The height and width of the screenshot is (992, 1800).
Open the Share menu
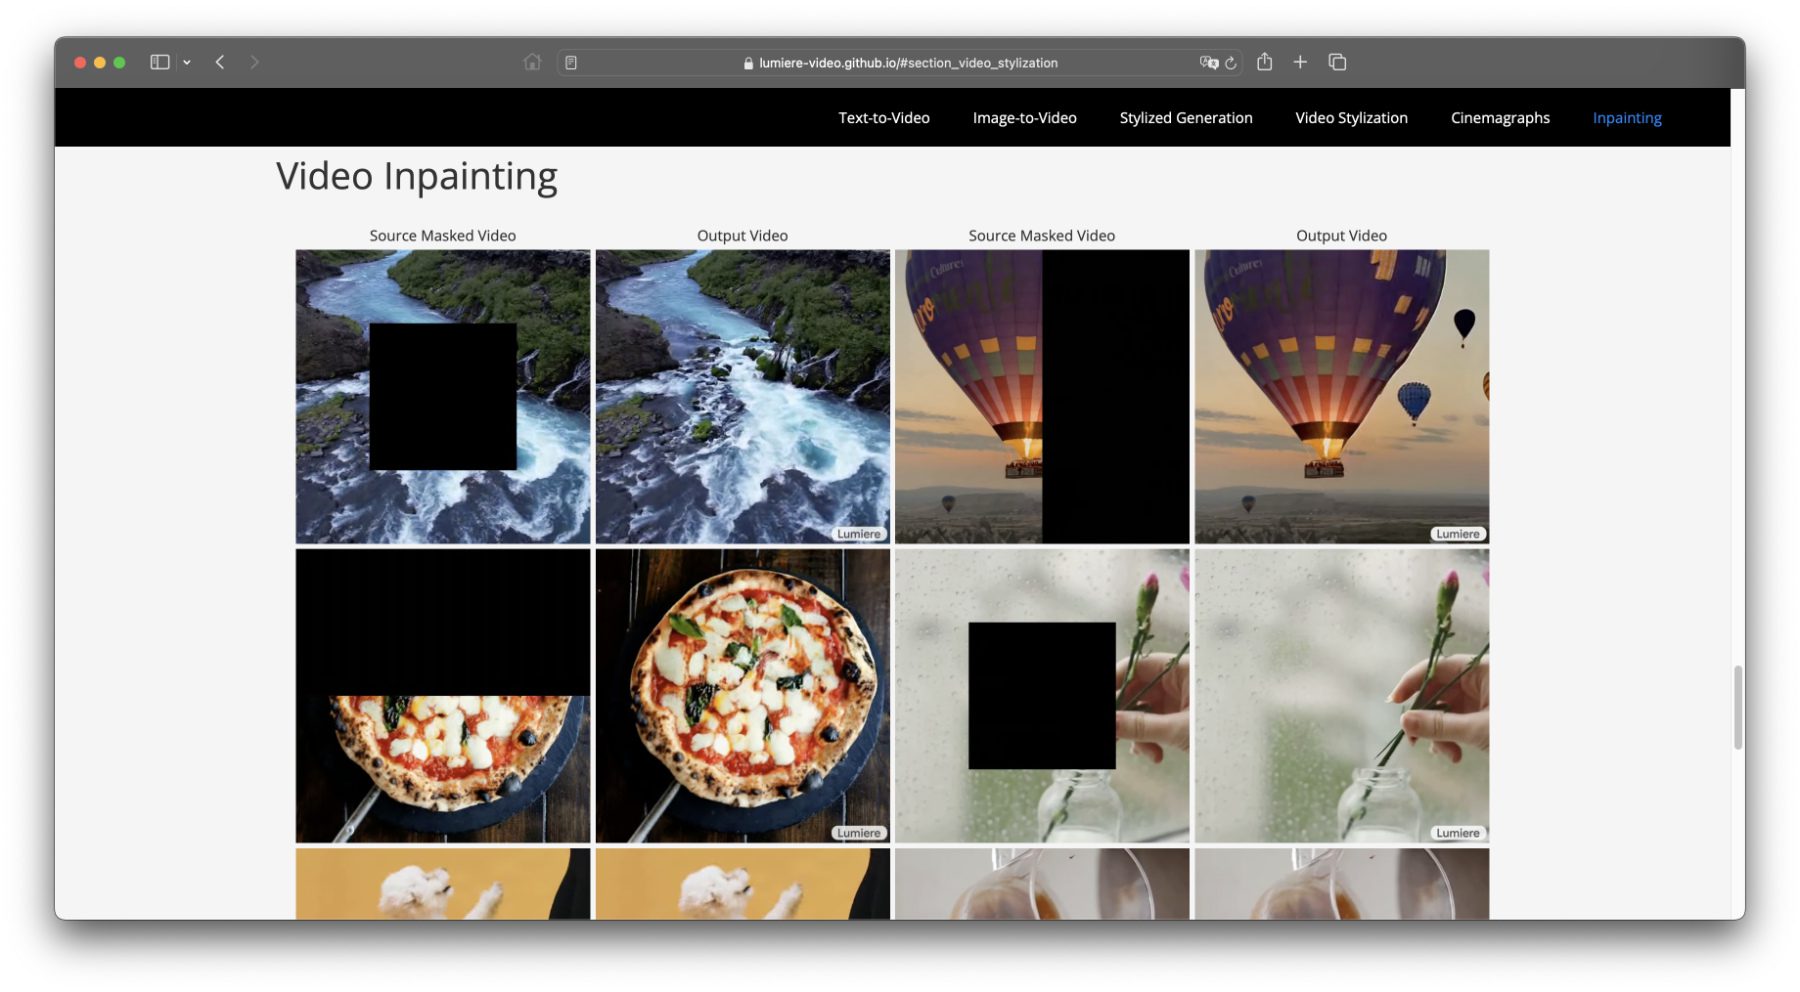point(1265,62)
